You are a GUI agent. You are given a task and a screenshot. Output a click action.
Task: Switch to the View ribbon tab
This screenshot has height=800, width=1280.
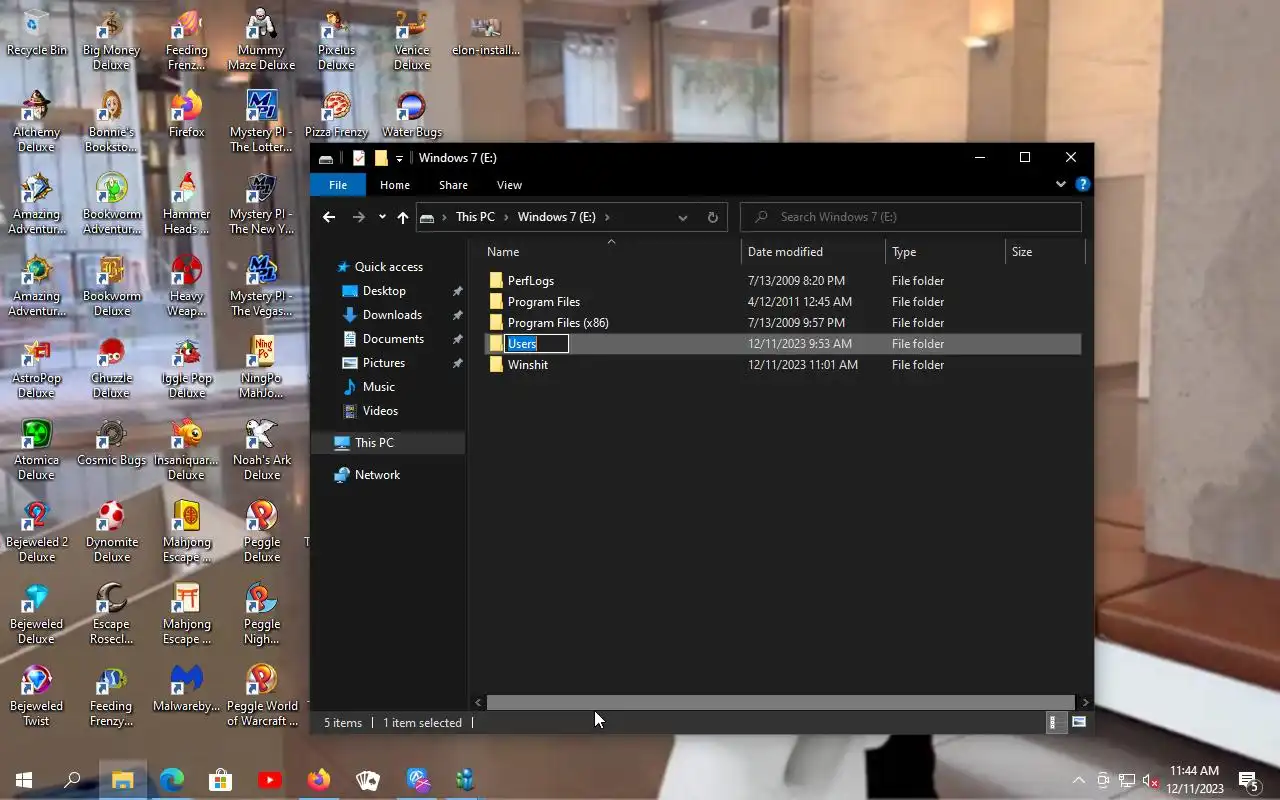point(509,185)
